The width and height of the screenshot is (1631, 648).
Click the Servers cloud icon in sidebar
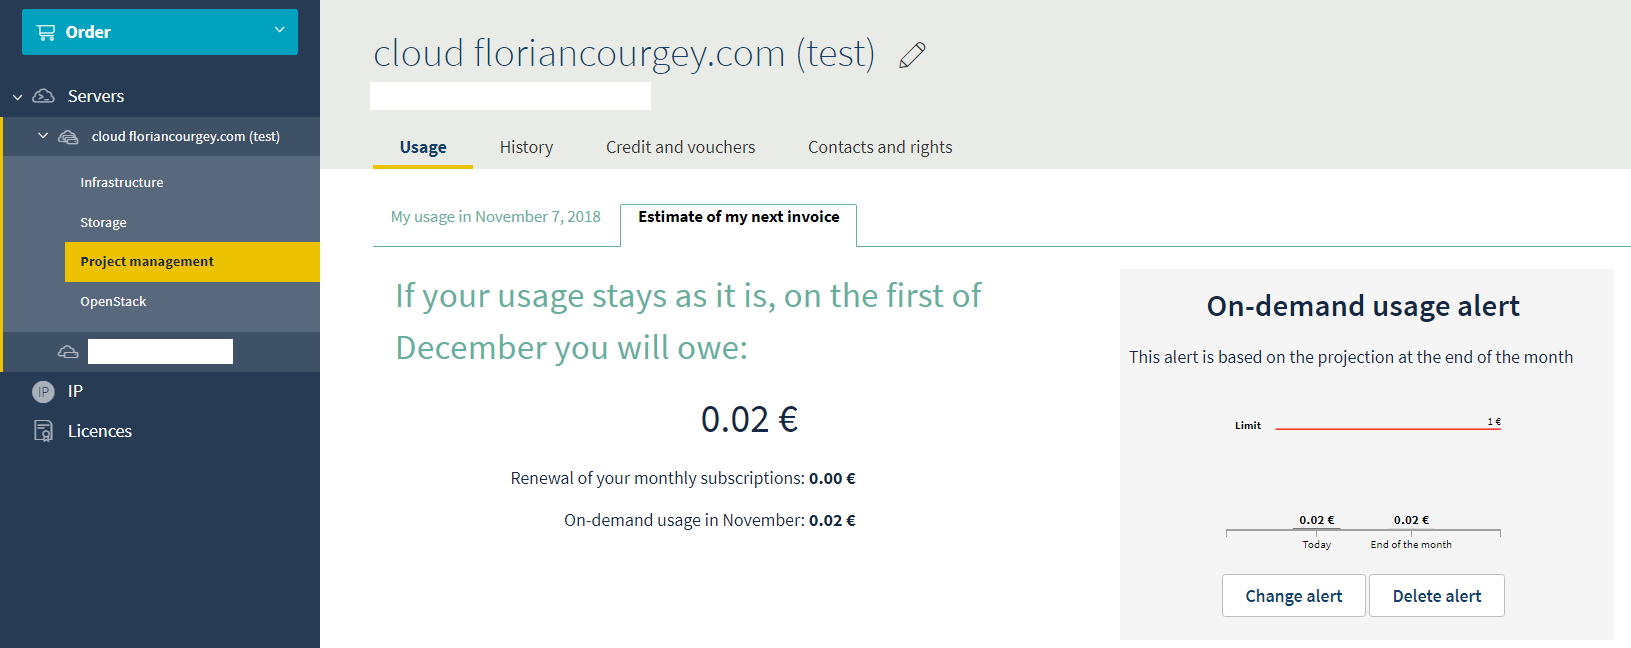[44, 96]
